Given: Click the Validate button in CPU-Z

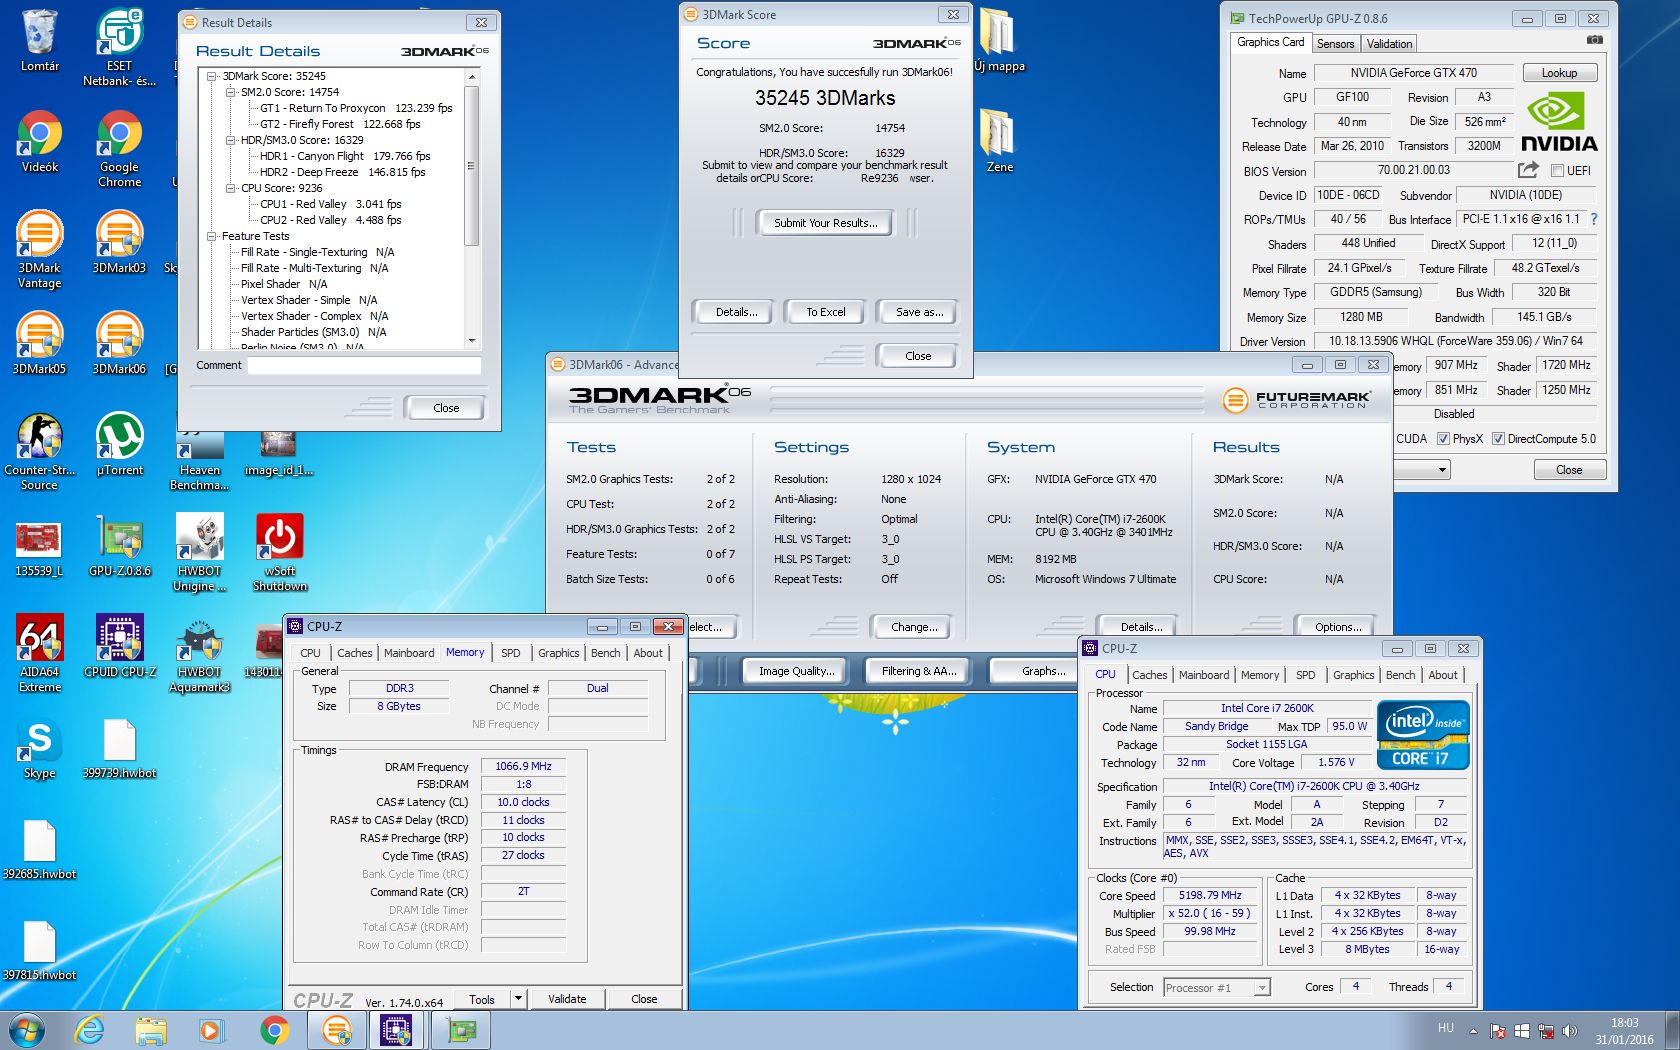Looking at the screenshot, I should [x=567, y=999].
